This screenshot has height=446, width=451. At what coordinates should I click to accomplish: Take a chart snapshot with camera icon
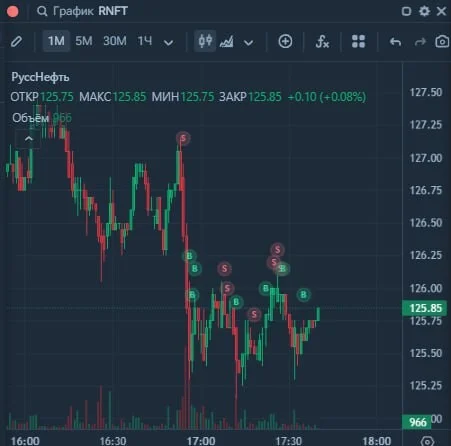442,42
